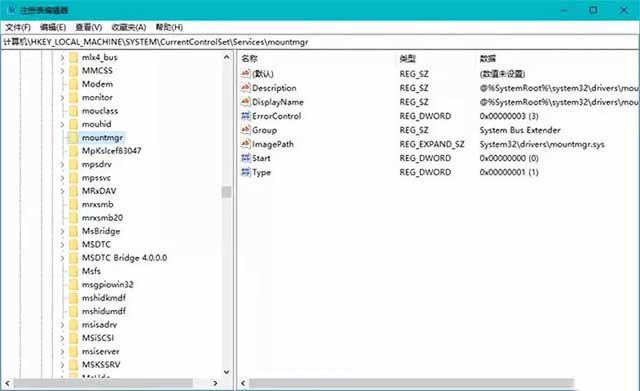Select the mrxsmb20 folder icon
The width and height of the screenshot is (640, 391).
tap(73, 218)
